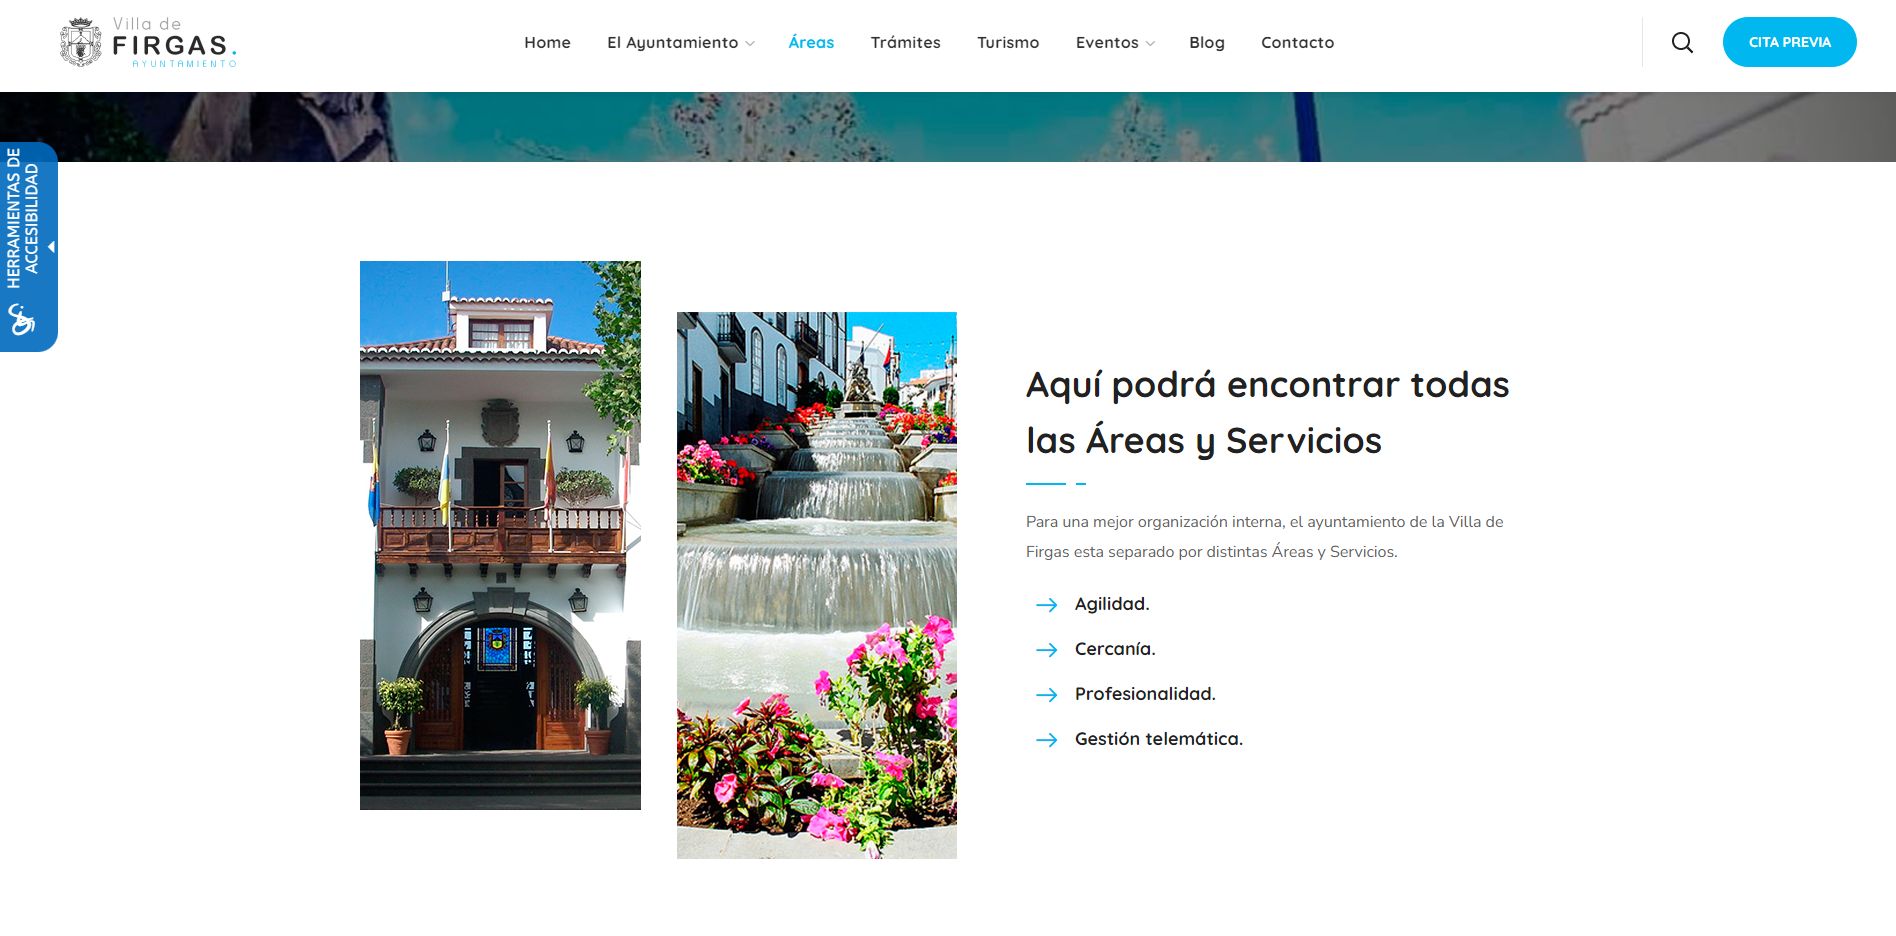Screen dimensions: 1896x936
Task: Click the heading 'Aquí podrá encontrar todas las Áreas y Servicios'
Action: point(1268,412)
